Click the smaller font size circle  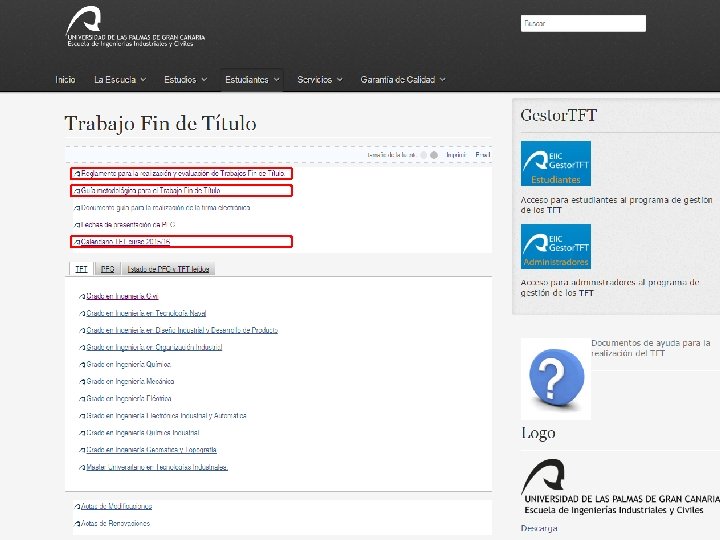coord(423,155)
